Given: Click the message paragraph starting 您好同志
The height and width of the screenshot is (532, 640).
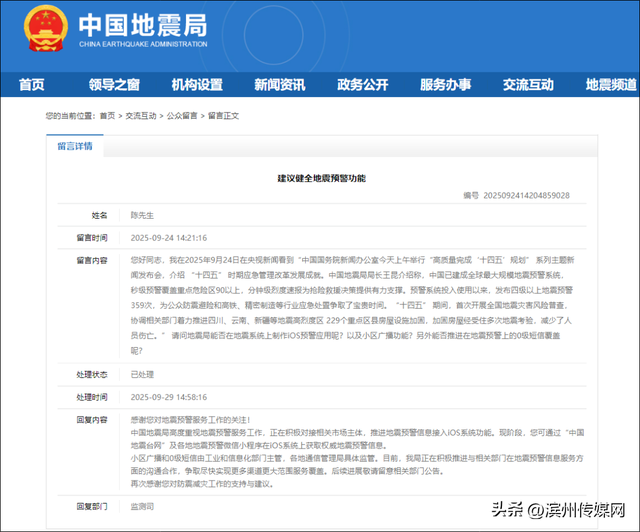Looking at the screenshot, I should (x=352, y=305).
